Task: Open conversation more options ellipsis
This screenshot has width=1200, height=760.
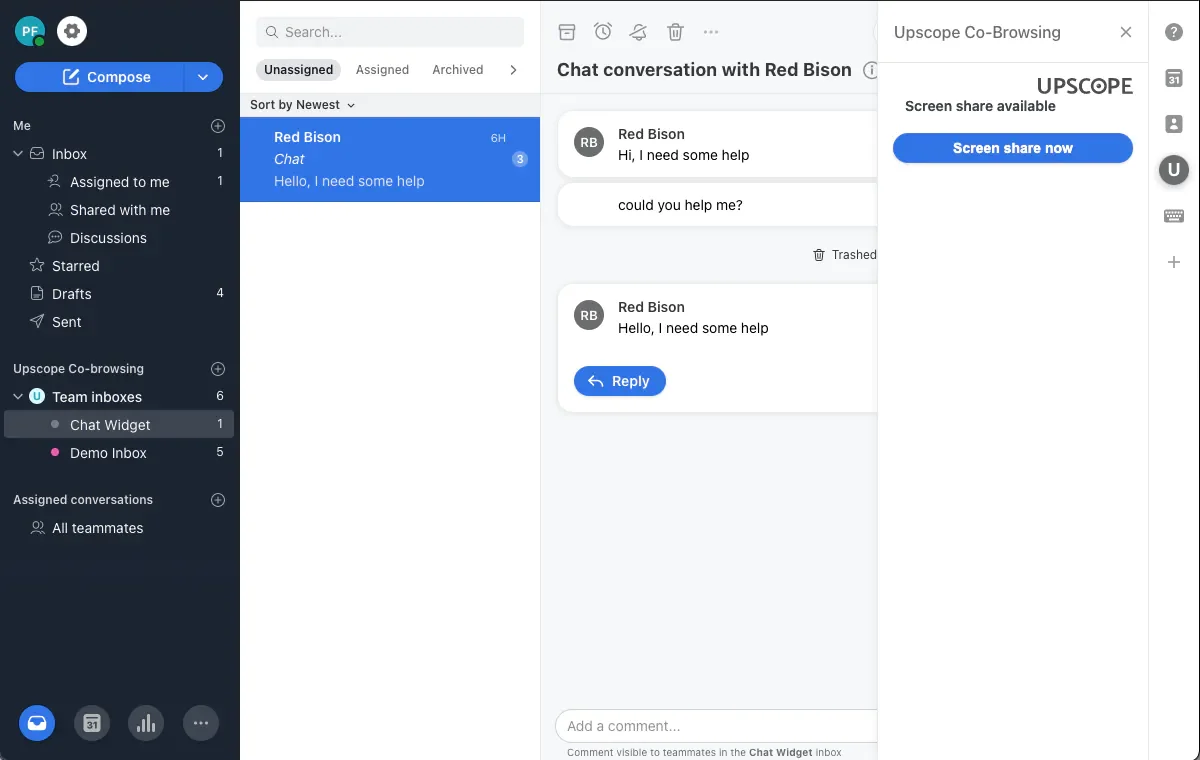Action: coord(711,32)
